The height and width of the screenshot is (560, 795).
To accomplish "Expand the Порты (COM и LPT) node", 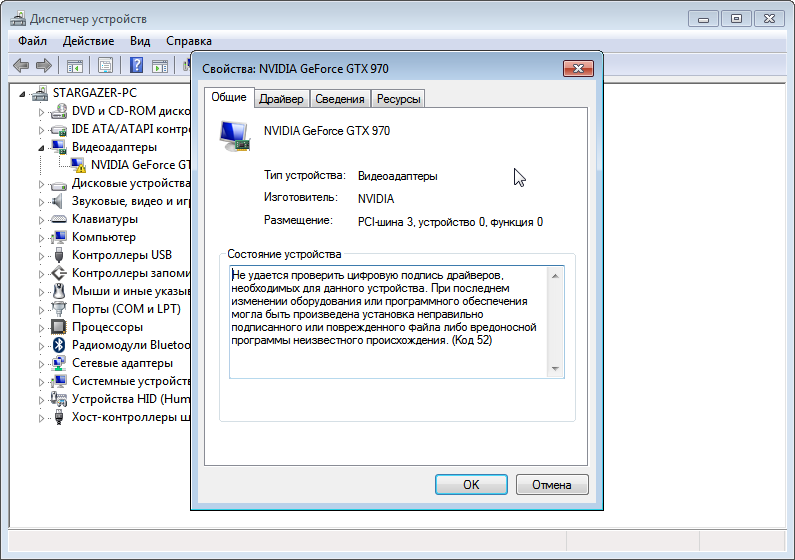I will [42, 310].
